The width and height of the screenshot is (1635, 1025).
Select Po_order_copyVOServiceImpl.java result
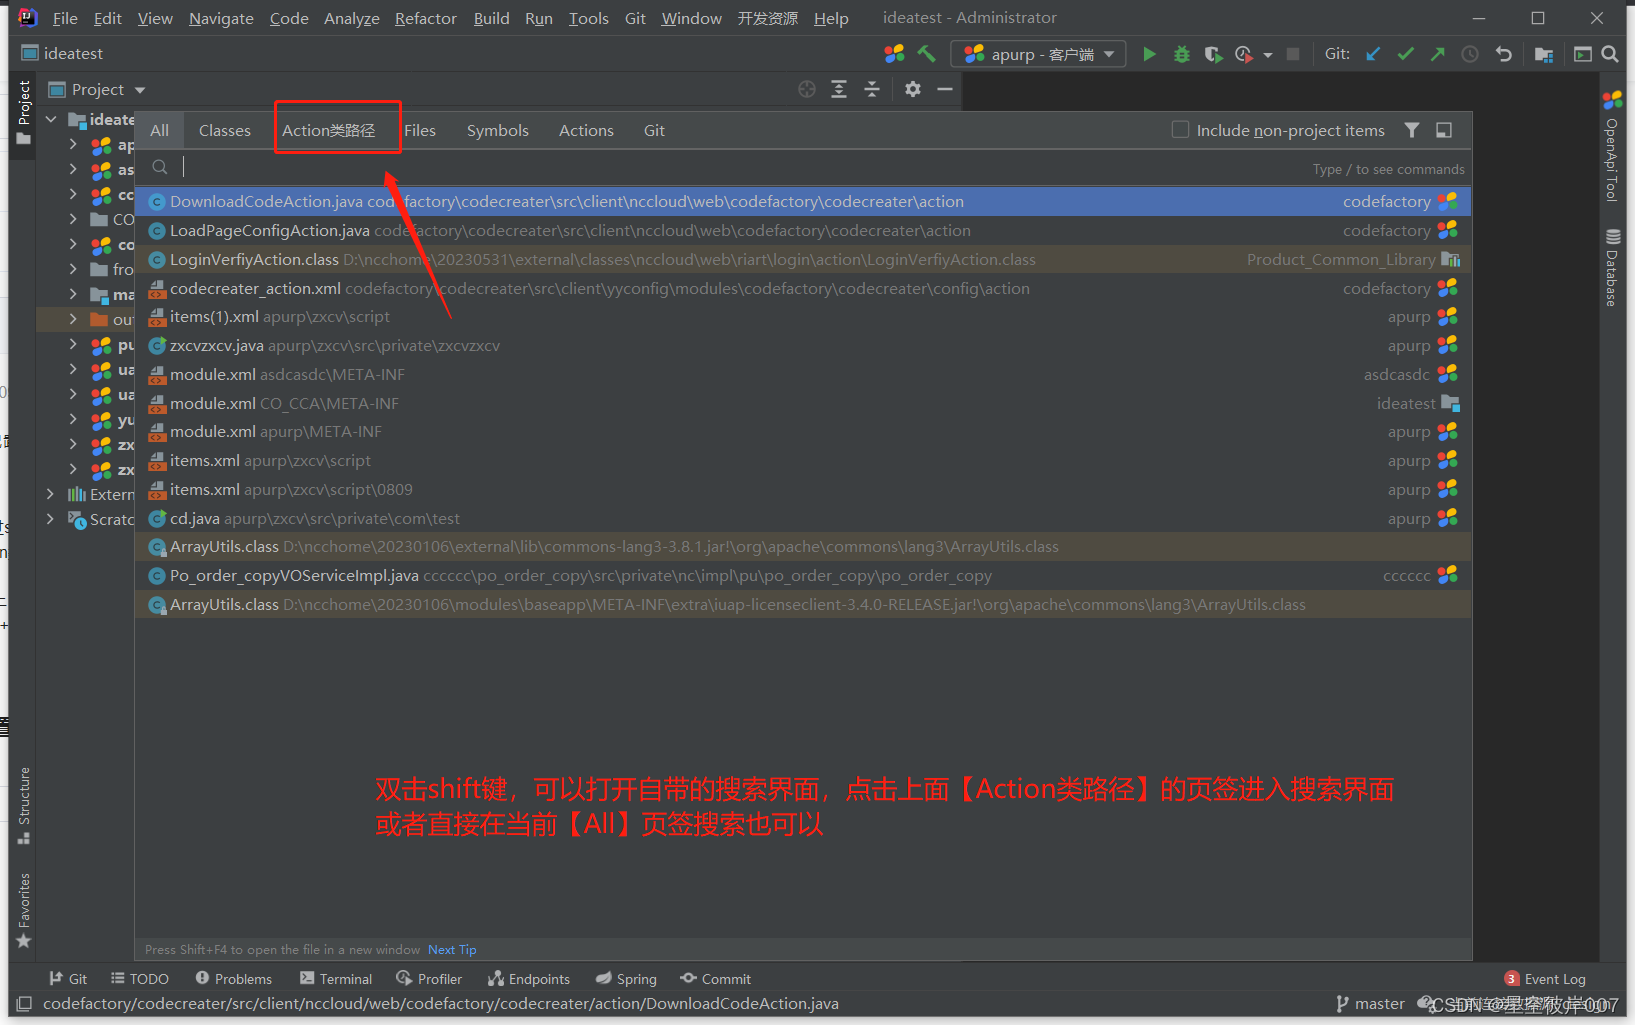click(803, 575)
